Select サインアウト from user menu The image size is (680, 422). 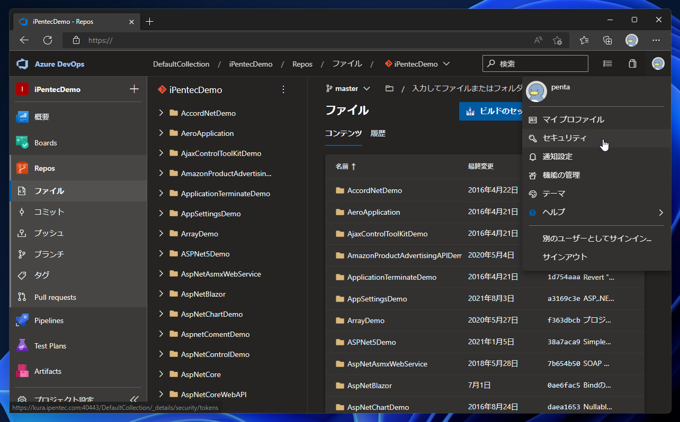596,257
